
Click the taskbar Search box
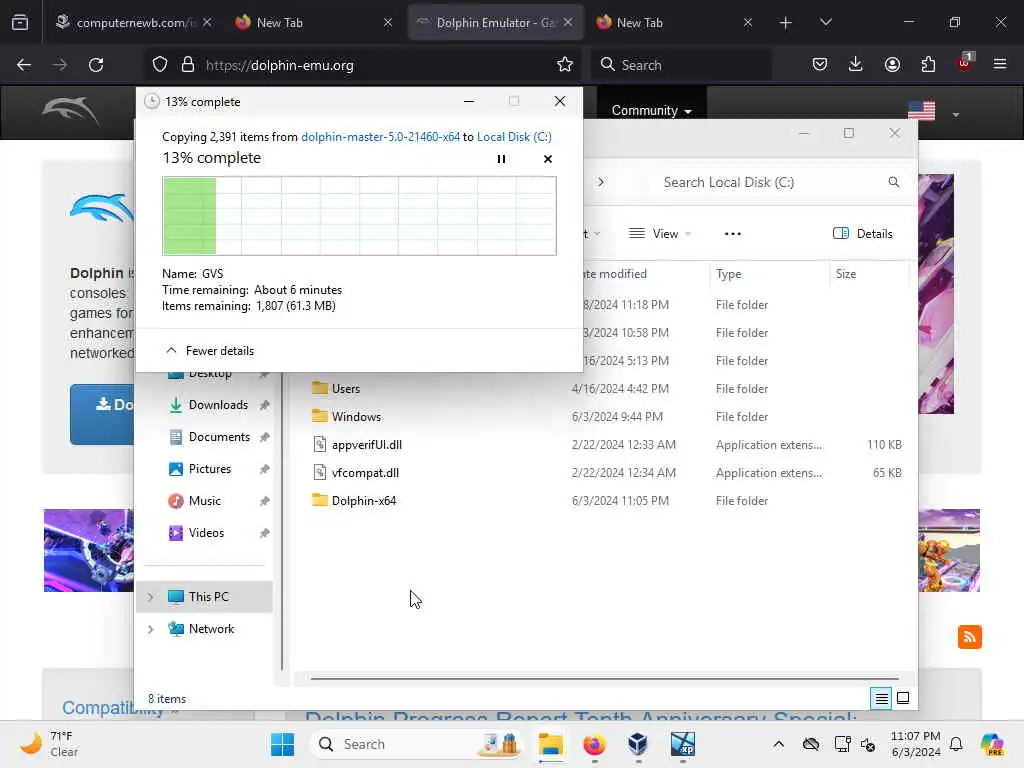418,744
